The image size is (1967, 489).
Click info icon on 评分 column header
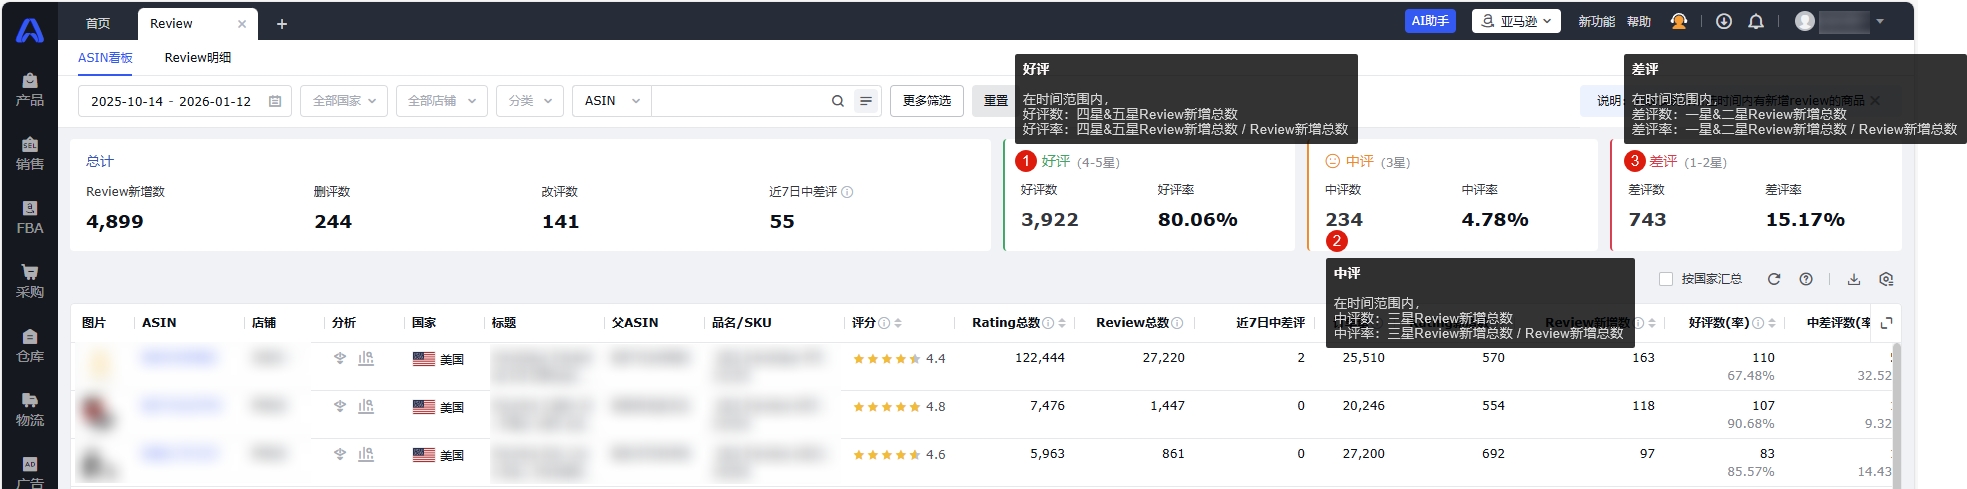(884, 323)
